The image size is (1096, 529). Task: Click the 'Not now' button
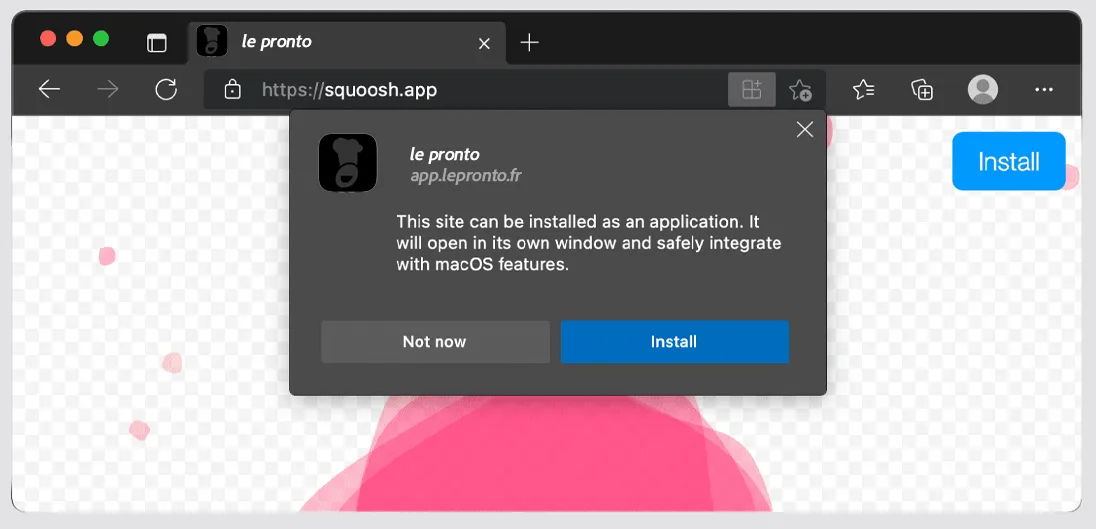[x=435, y=342]
